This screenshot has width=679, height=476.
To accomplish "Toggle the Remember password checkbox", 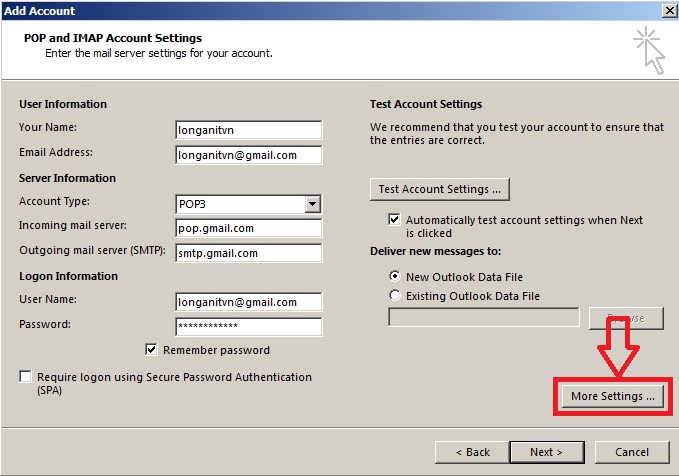I will coord(151,350).
